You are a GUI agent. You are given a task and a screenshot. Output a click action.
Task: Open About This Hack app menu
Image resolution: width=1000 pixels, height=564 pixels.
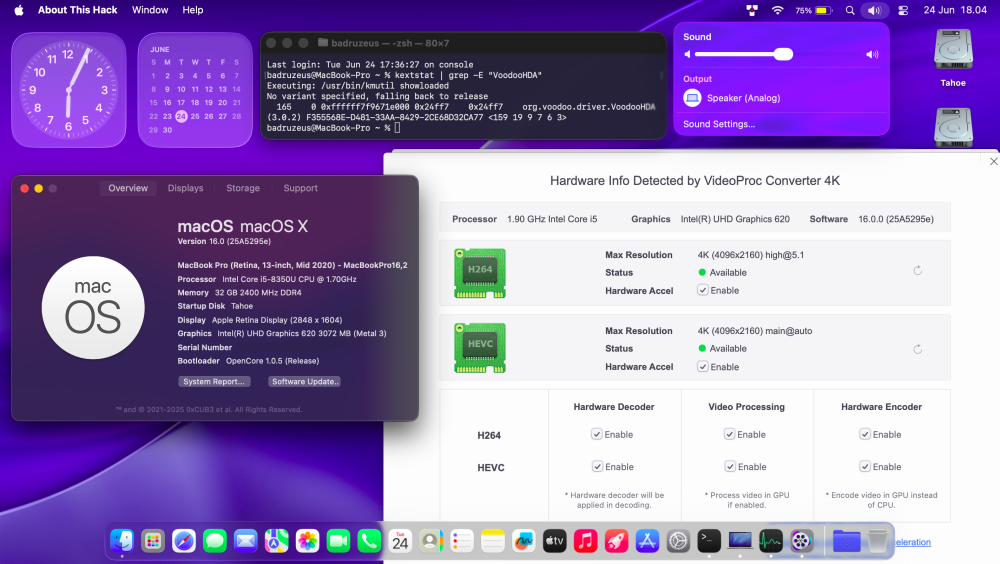[77, 10]
